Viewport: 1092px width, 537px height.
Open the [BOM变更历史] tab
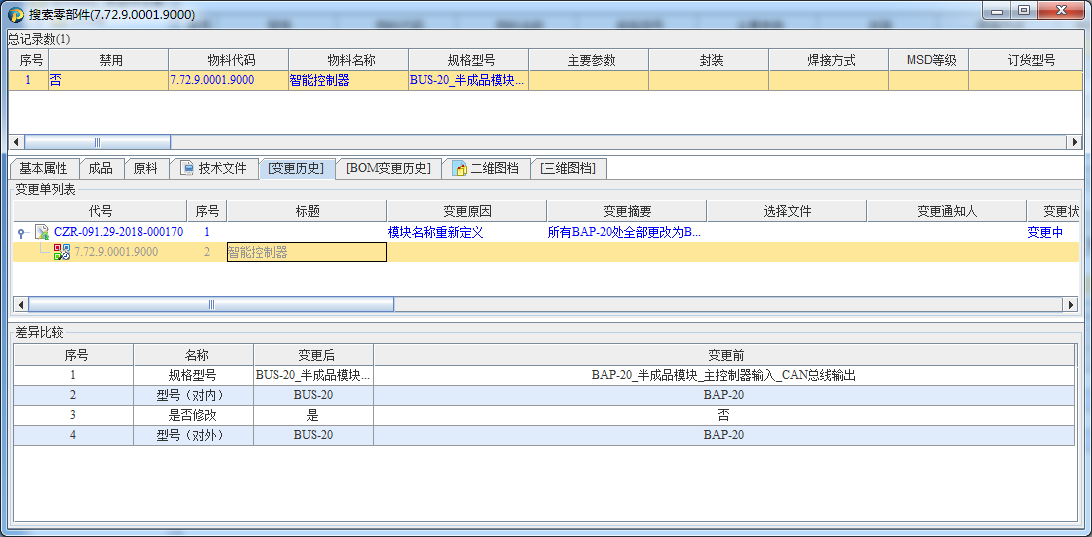[389, 168]
